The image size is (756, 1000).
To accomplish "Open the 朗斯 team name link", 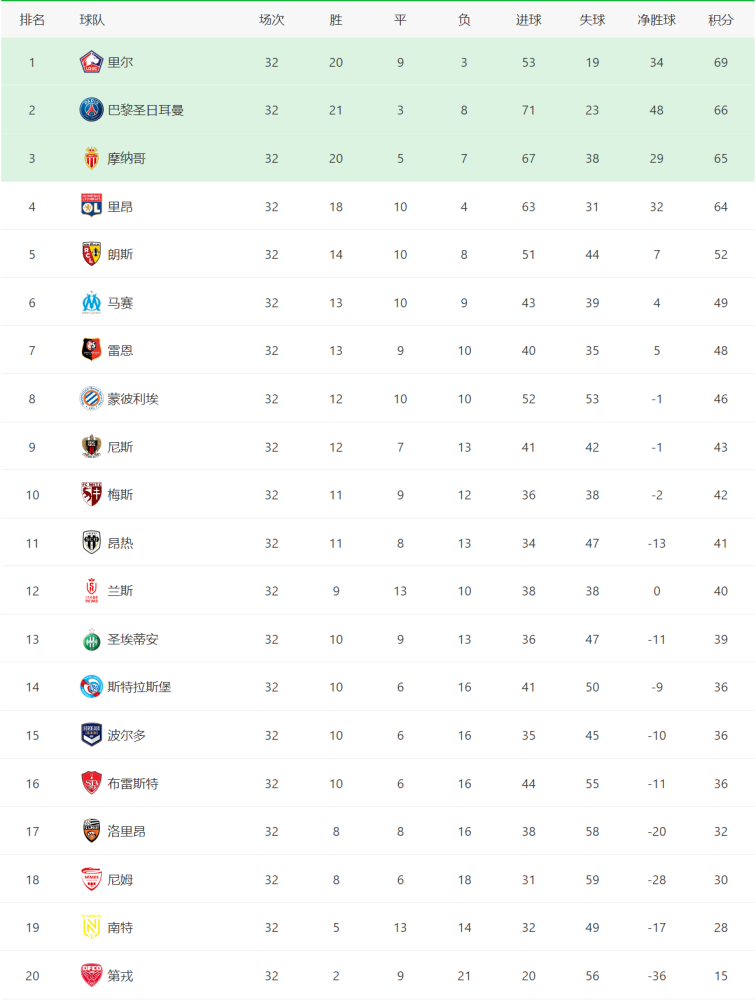I will [x=120, y=254].
